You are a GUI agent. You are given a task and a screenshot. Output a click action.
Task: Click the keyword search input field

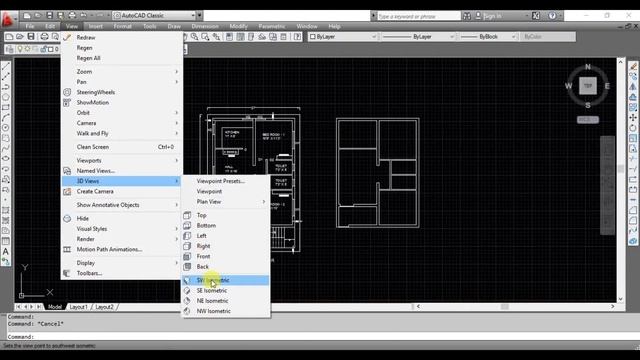pyautogui.click(x=418, y=16)
